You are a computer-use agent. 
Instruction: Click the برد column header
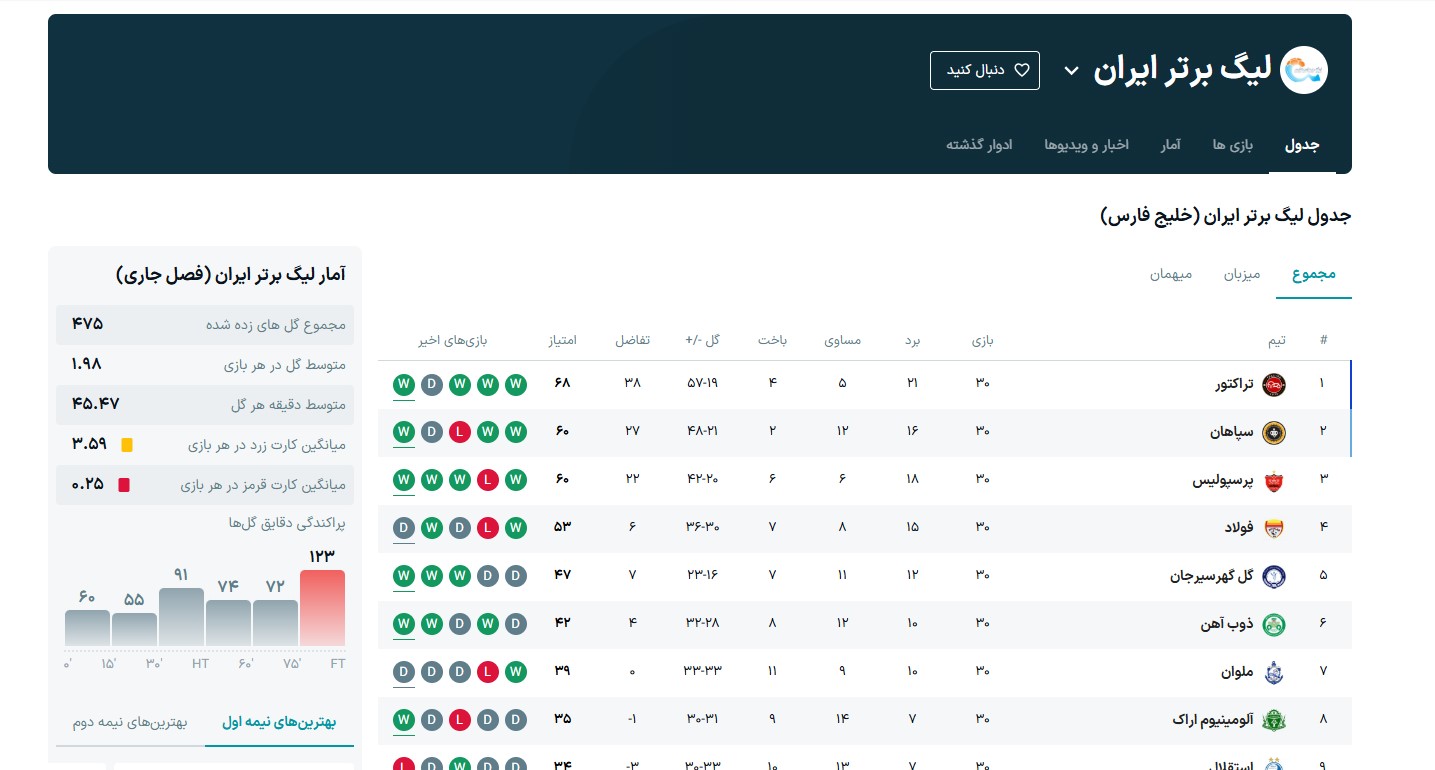coord(912,340)
